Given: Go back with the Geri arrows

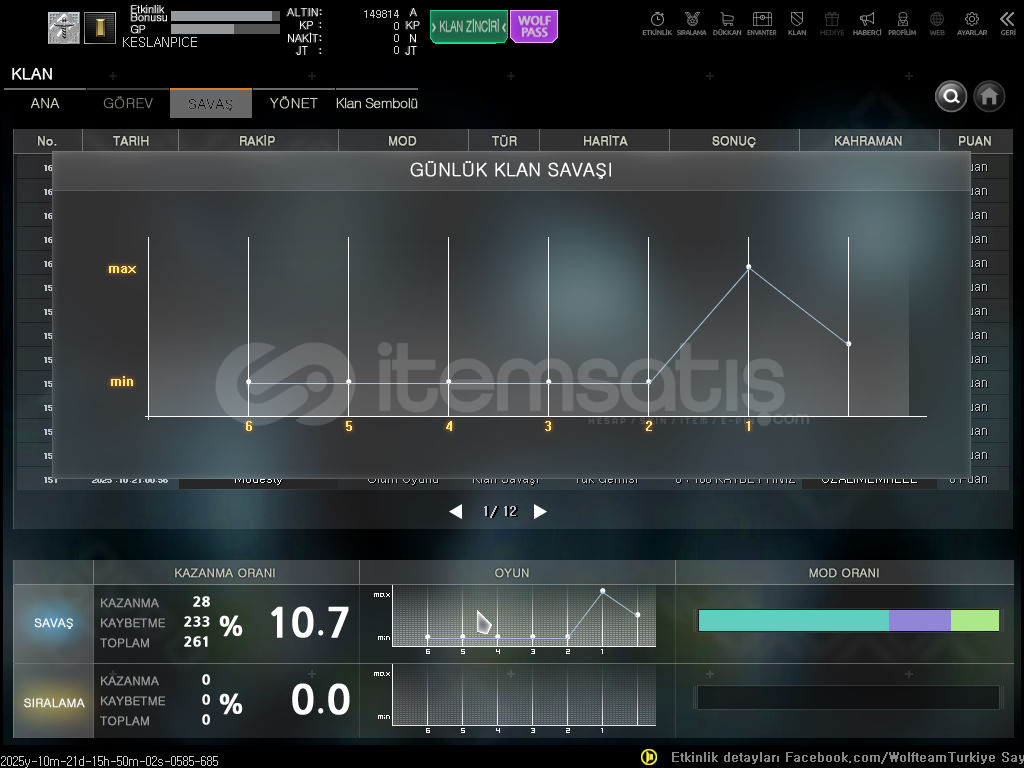Looking at the screenshot, I should (x=1007, y=21).
